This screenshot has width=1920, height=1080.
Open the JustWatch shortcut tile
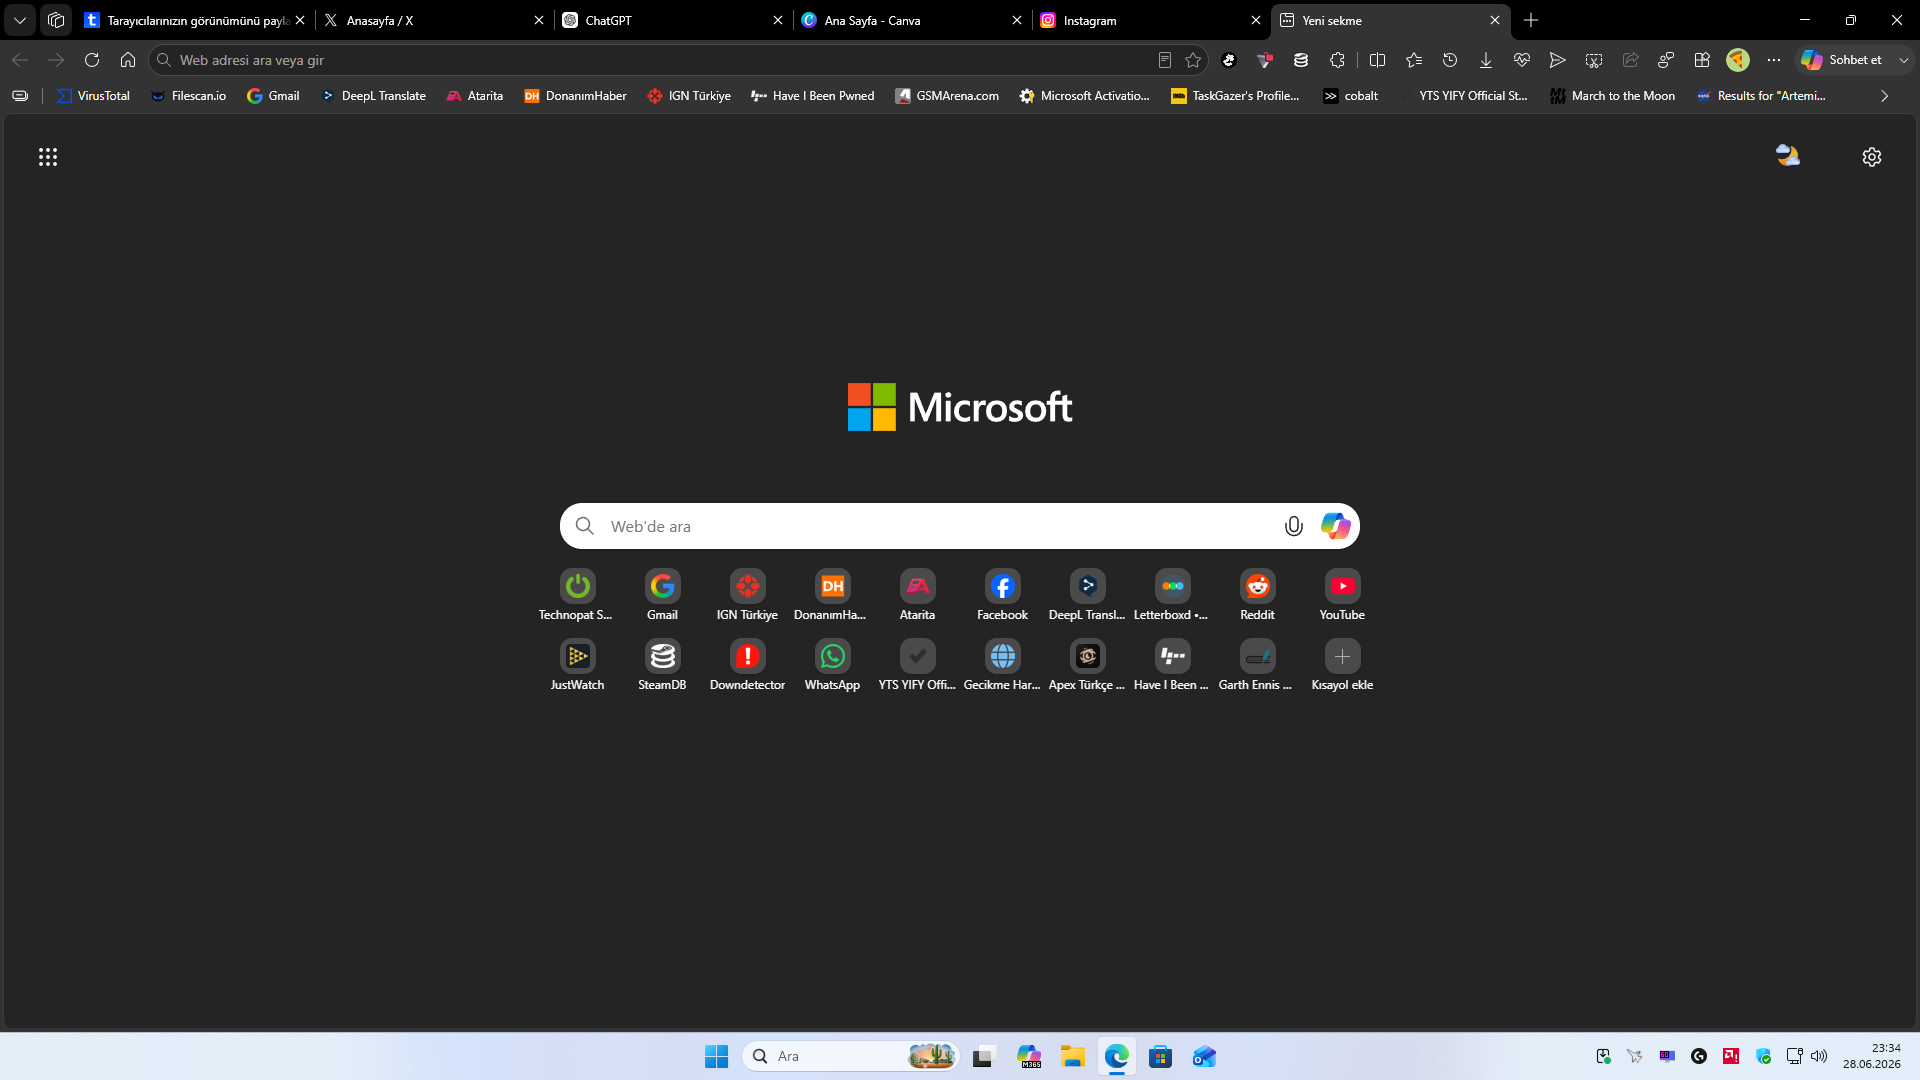pyautogui.click(x=577, y=666)
